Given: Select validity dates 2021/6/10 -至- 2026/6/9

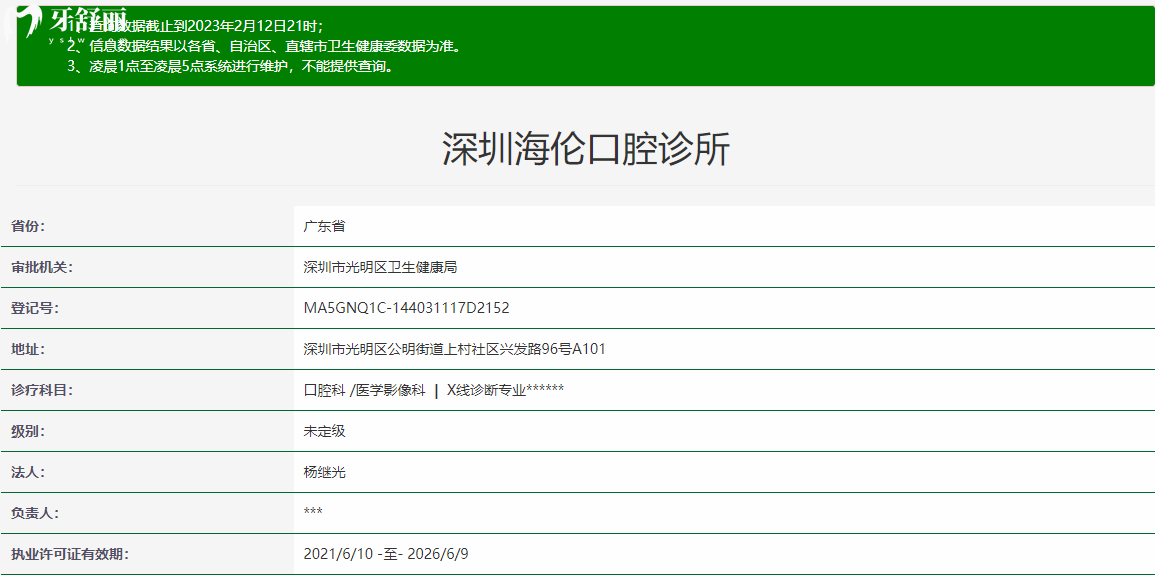Looking at the screenshot, I should [x=386, y=554].
